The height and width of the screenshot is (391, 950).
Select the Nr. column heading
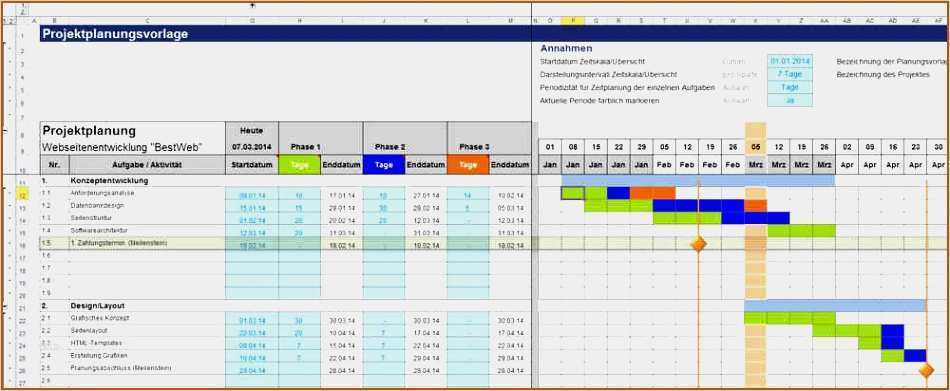(x=55, y=164)
